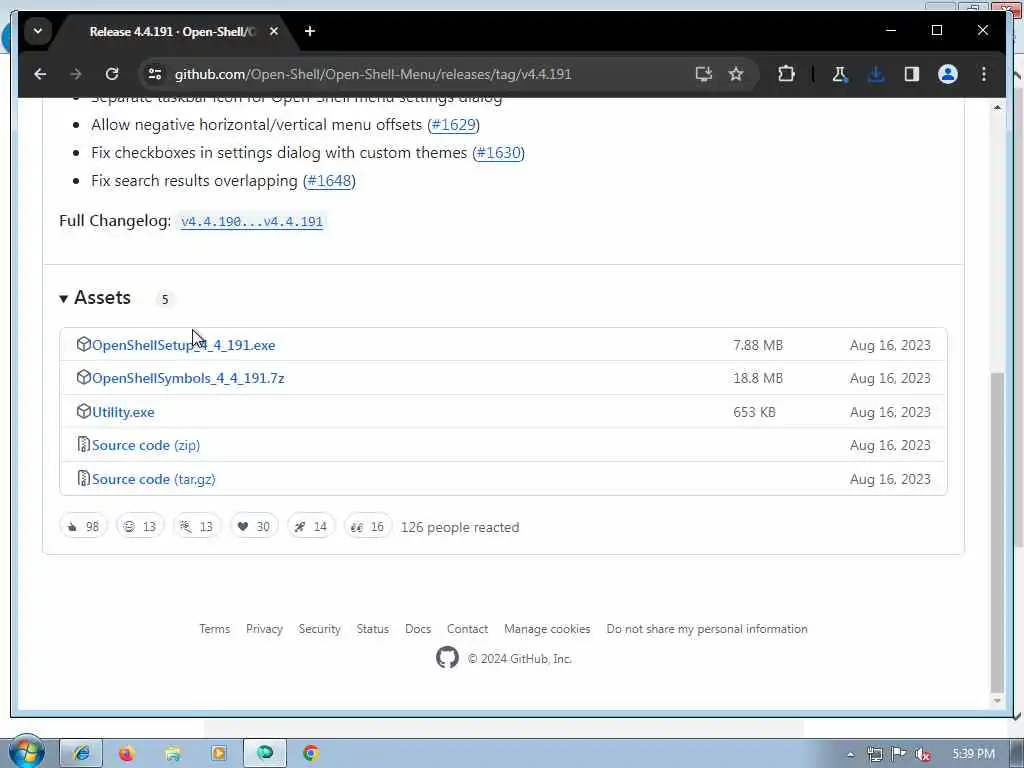The height and width of the screenshot is (768, 1024).
Task: Open the Privacy footer link
Action: point(264,629)
